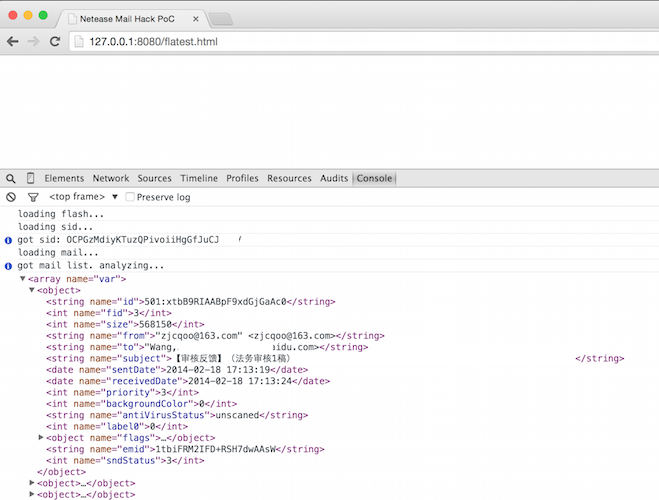Viewport: 659px width, 500px height.
Task: Click the int name="label0" row
Action: (x=117, y=426)
